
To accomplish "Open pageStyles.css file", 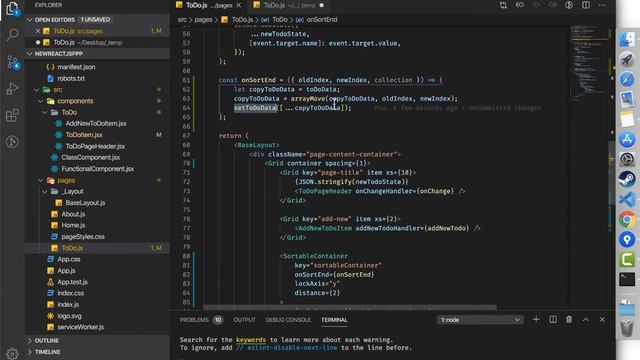I will pyautogui.click(x=83, y=237).
